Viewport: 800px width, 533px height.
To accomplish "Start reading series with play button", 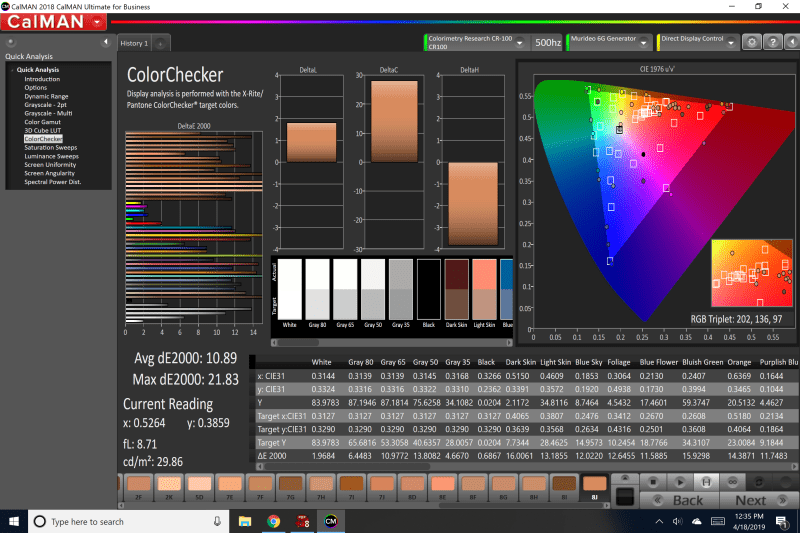I will tap(680, 482).
